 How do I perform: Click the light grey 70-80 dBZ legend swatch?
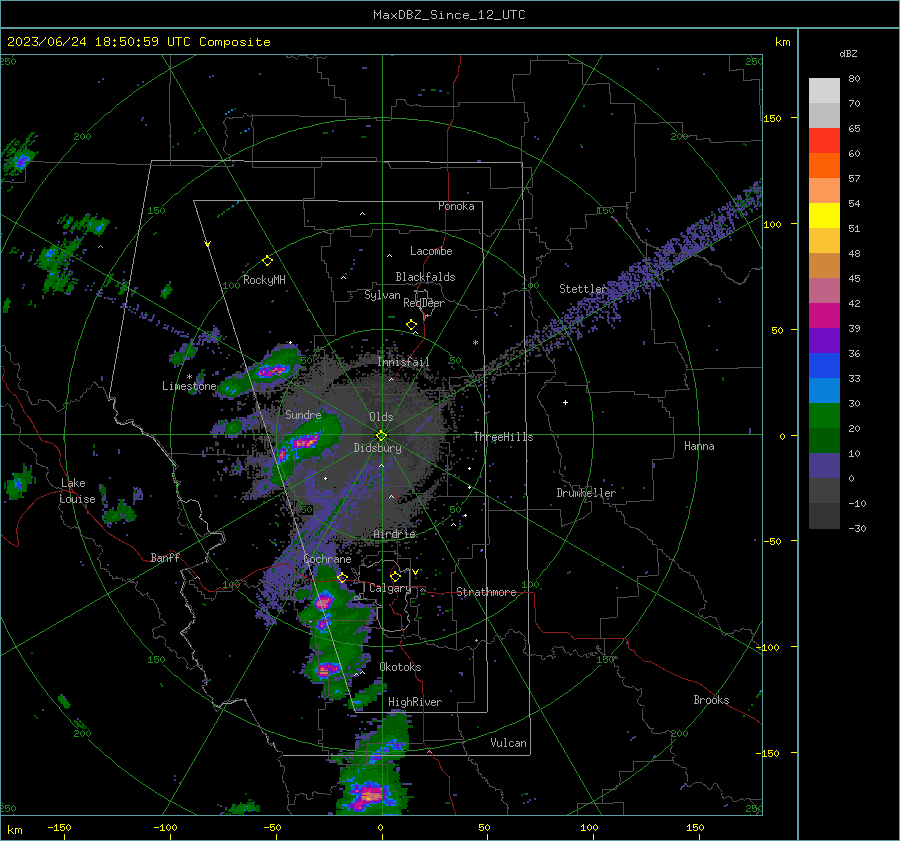pos(824,91)
